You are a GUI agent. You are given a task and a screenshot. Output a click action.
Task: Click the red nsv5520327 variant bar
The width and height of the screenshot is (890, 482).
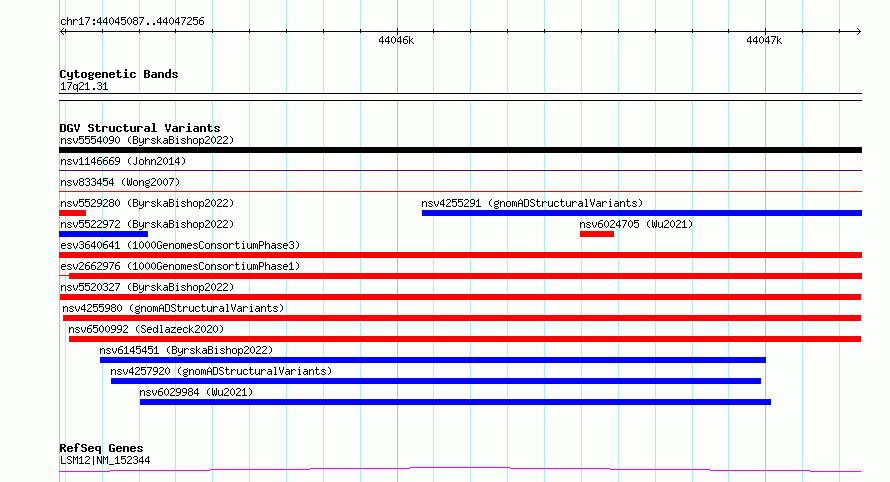pos(460,297)
